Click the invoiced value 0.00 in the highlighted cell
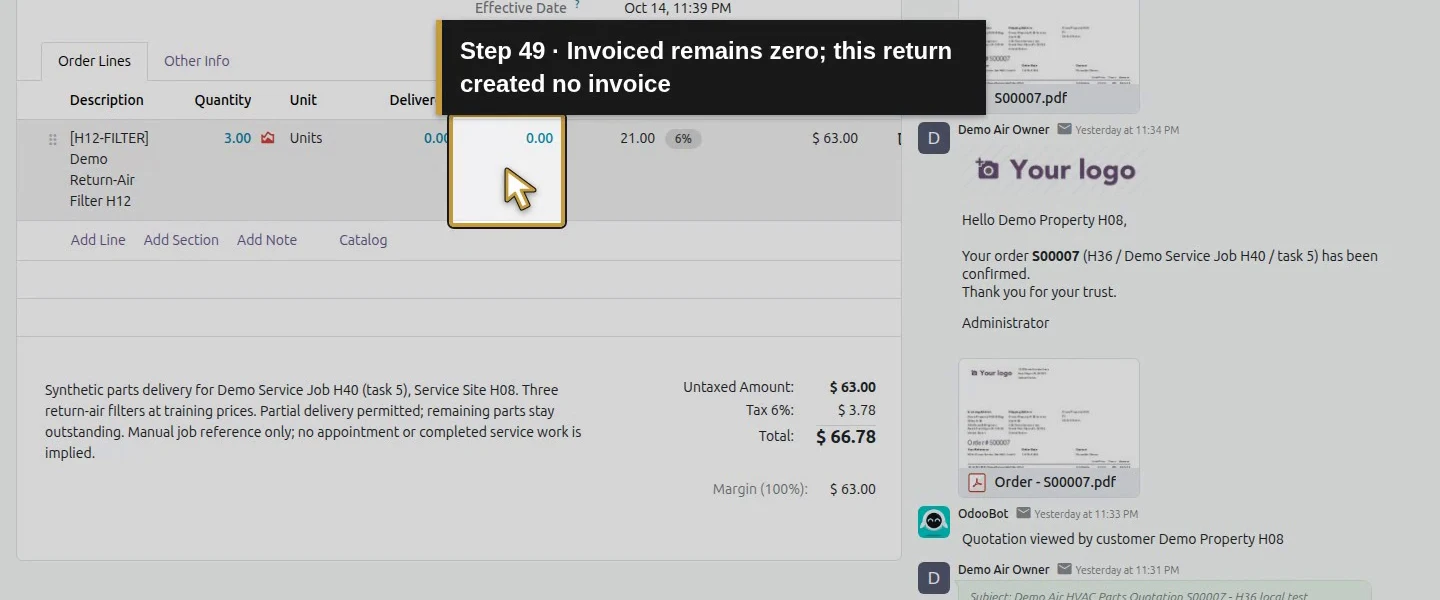This screenshot has height=600, width=1440. (539, 138)
